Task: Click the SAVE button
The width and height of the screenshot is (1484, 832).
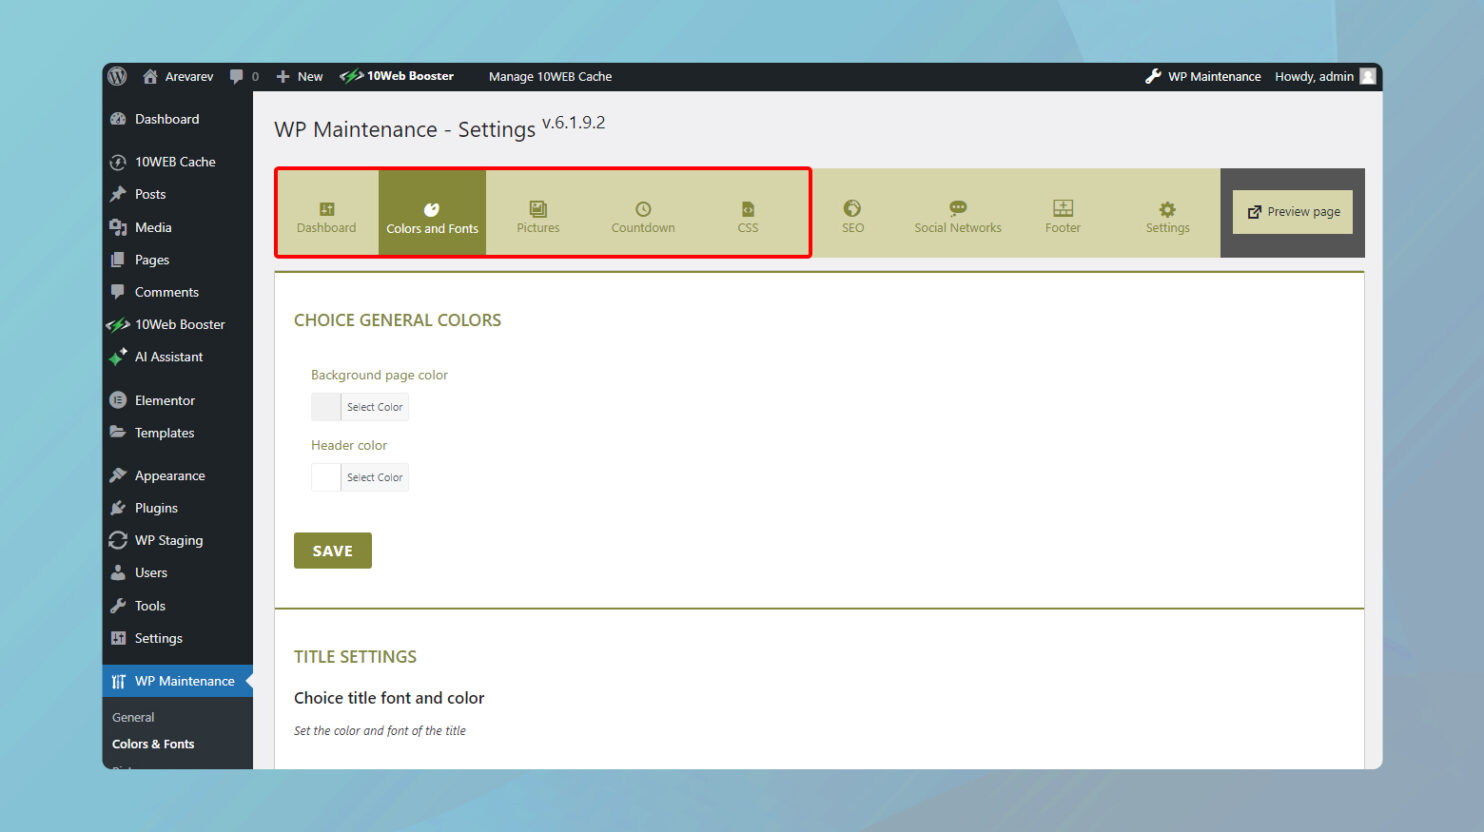Action: point(332,550)
